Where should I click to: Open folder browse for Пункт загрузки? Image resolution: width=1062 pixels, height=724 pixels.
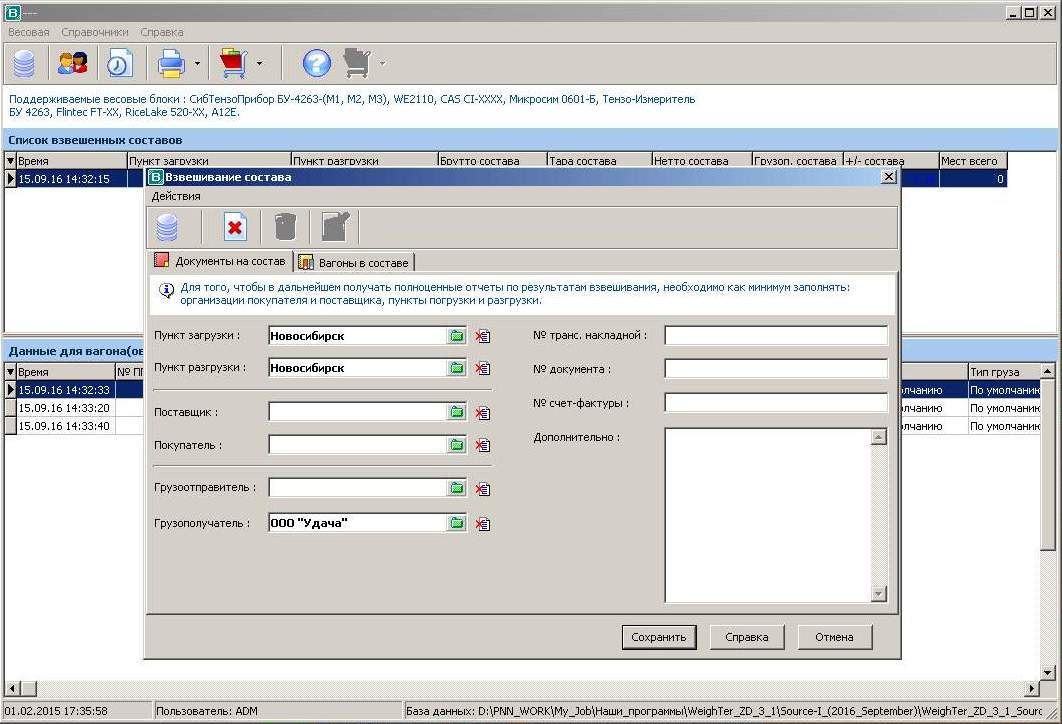pyautogui.click(x=457, y=336)
